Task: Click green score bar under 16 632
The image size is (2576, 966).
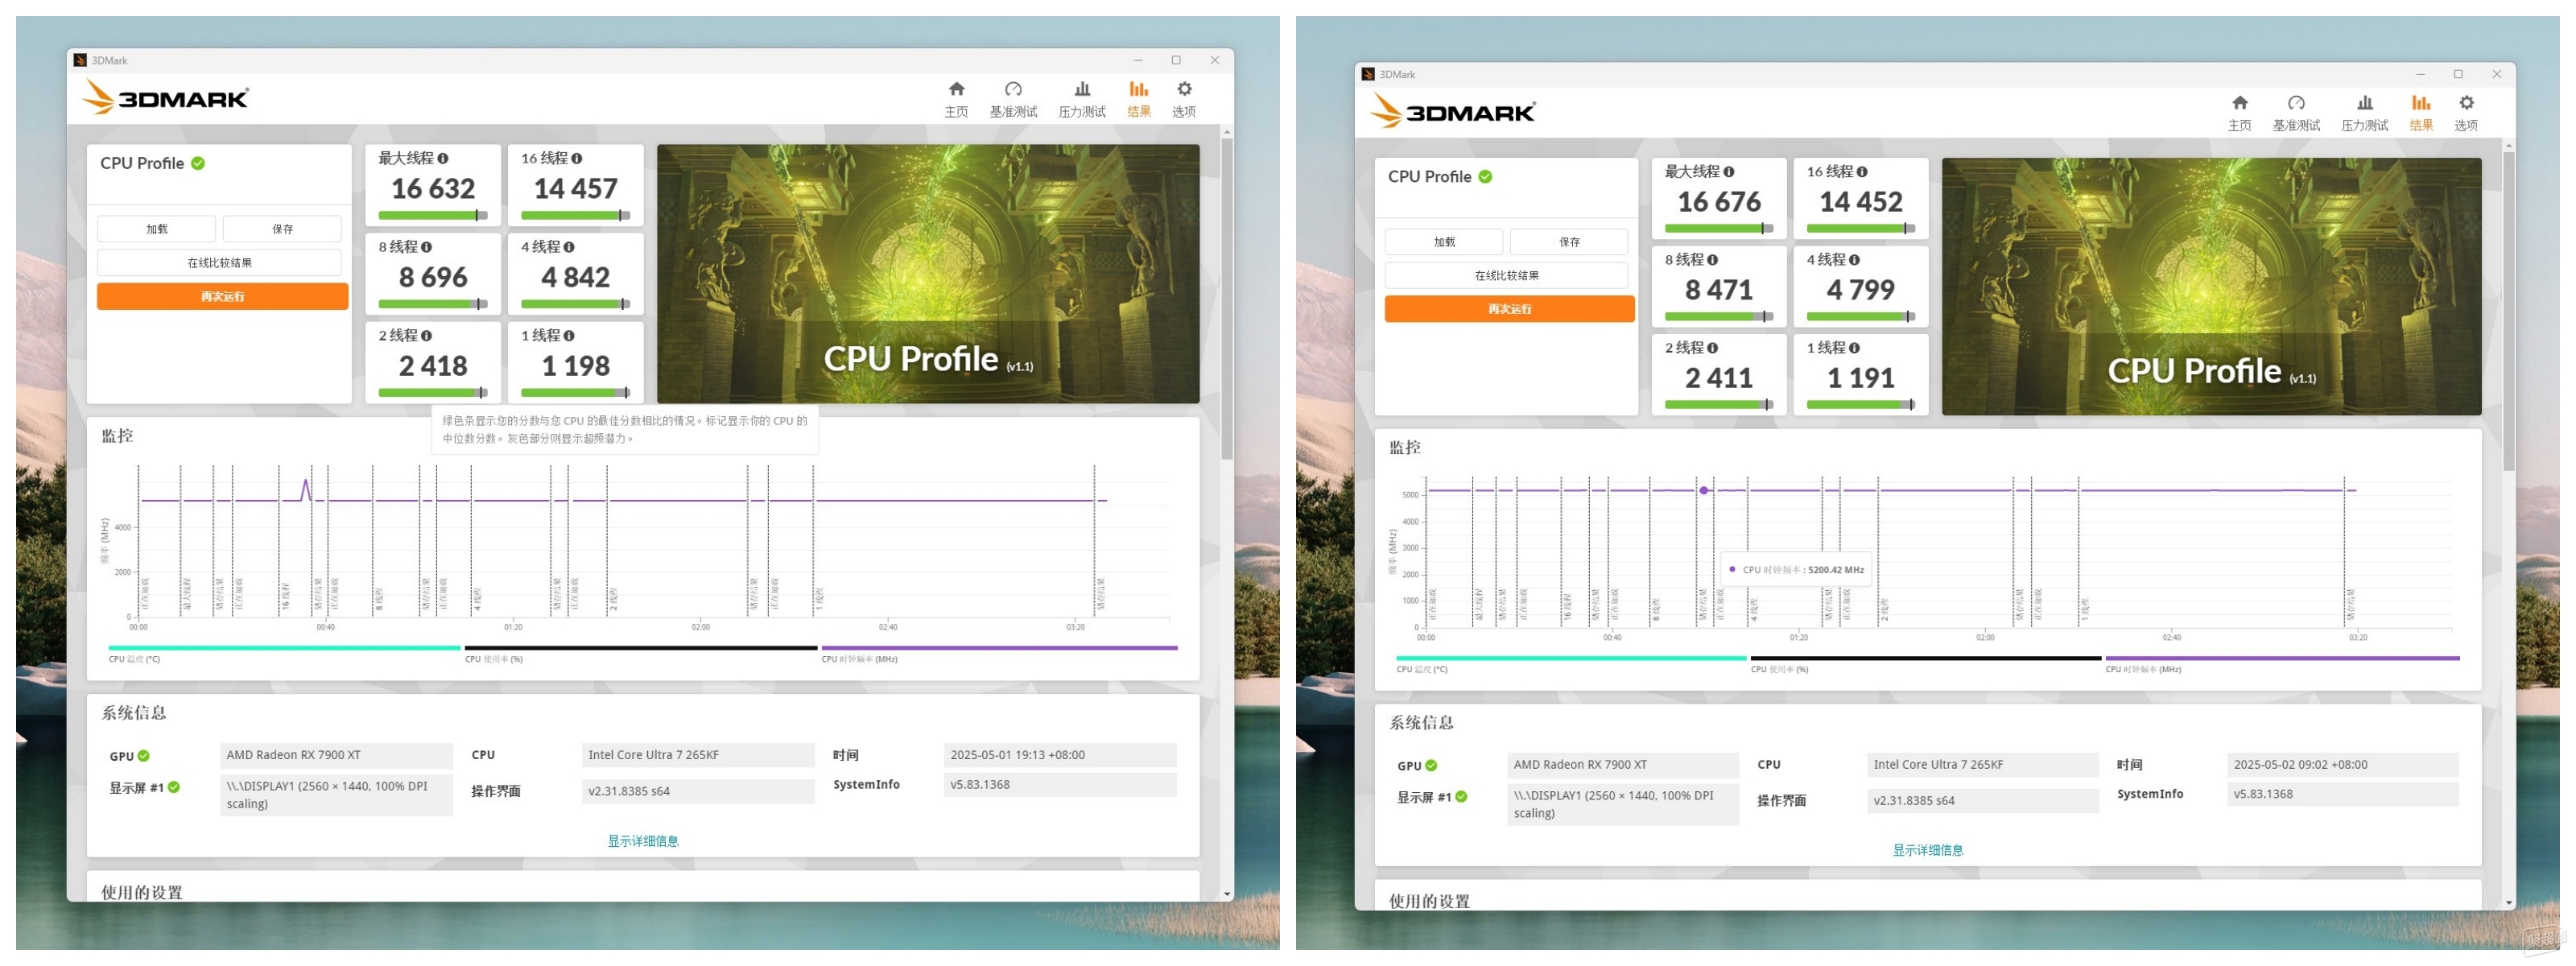Action: click(x=433, y=216)
